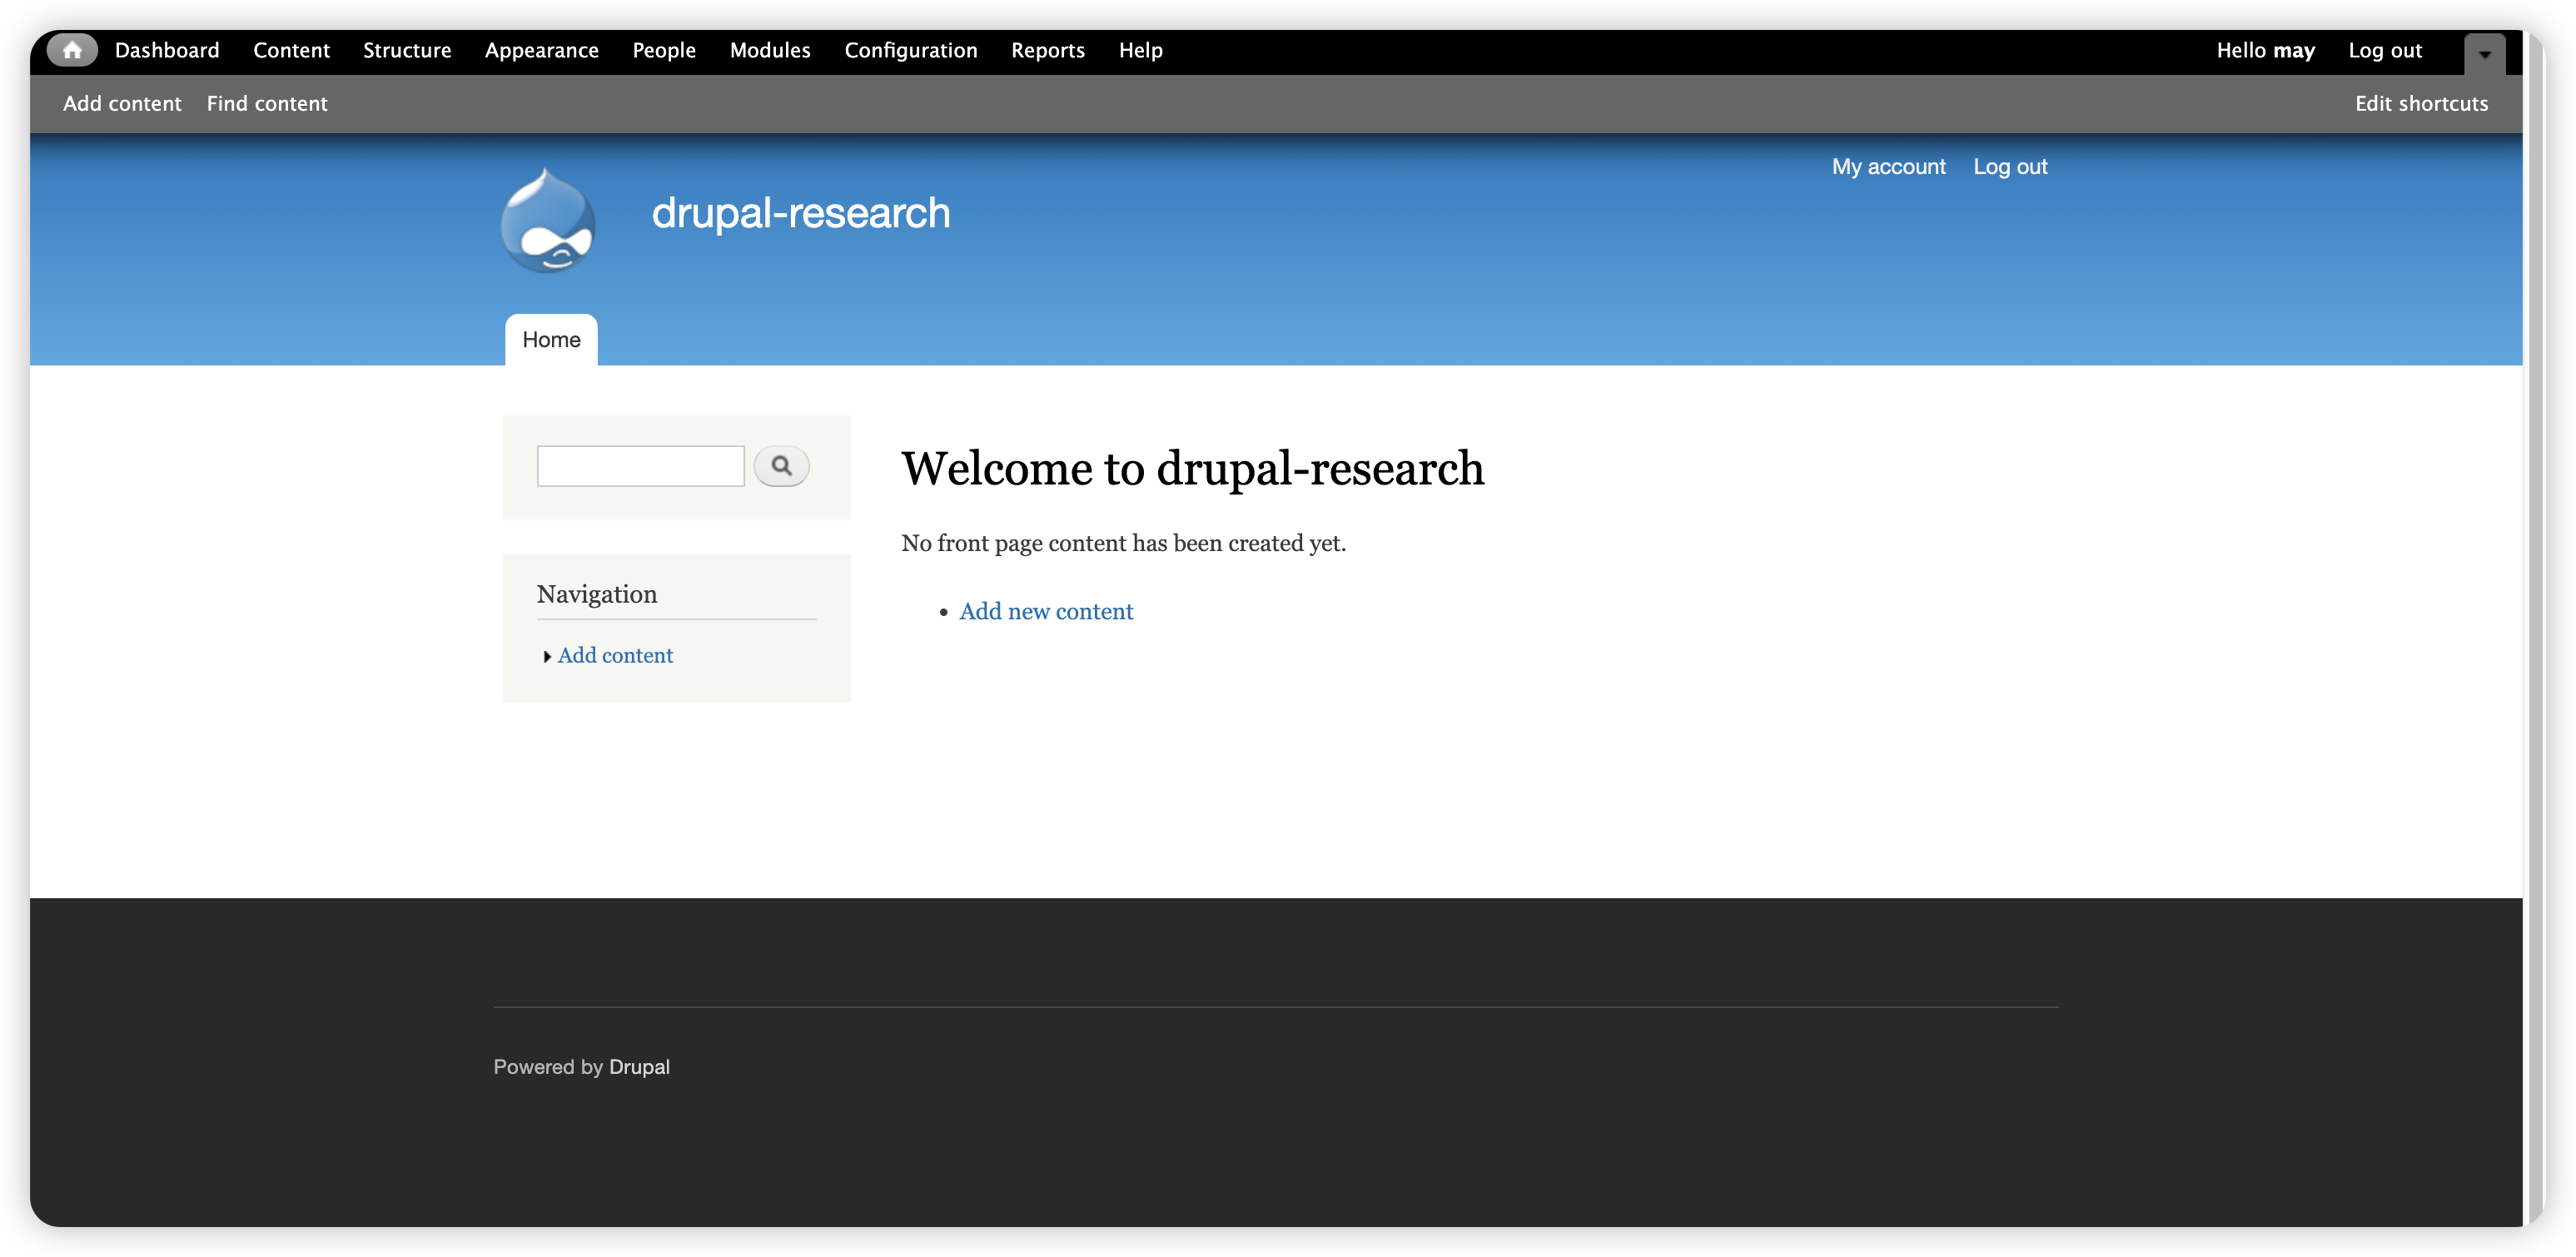Toggle the shortcut drawer arrow
Screen dimensions: 2576x1257
click(2485, 54)
